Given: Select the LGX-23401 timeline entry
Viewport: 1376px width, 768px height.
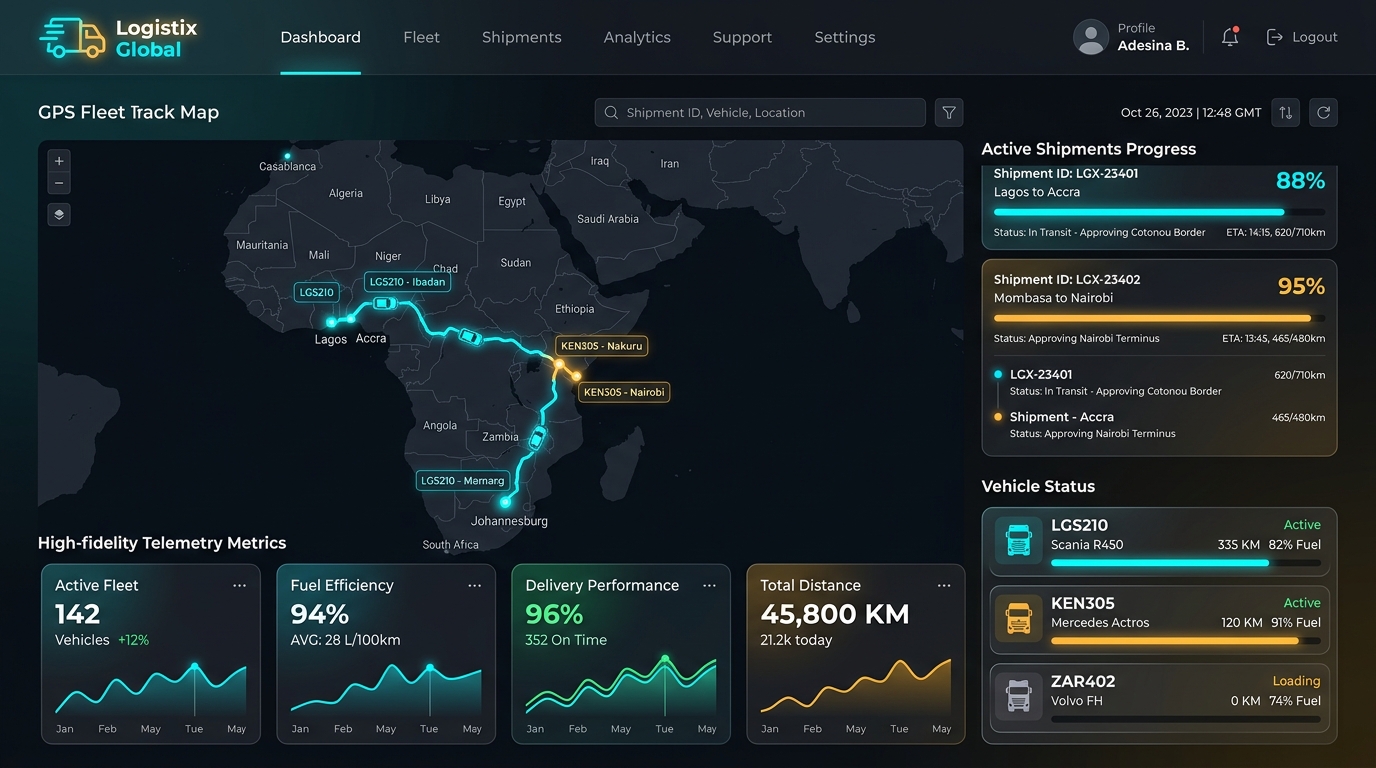Looking at the screenshot, I should [x=1160, y=382].
